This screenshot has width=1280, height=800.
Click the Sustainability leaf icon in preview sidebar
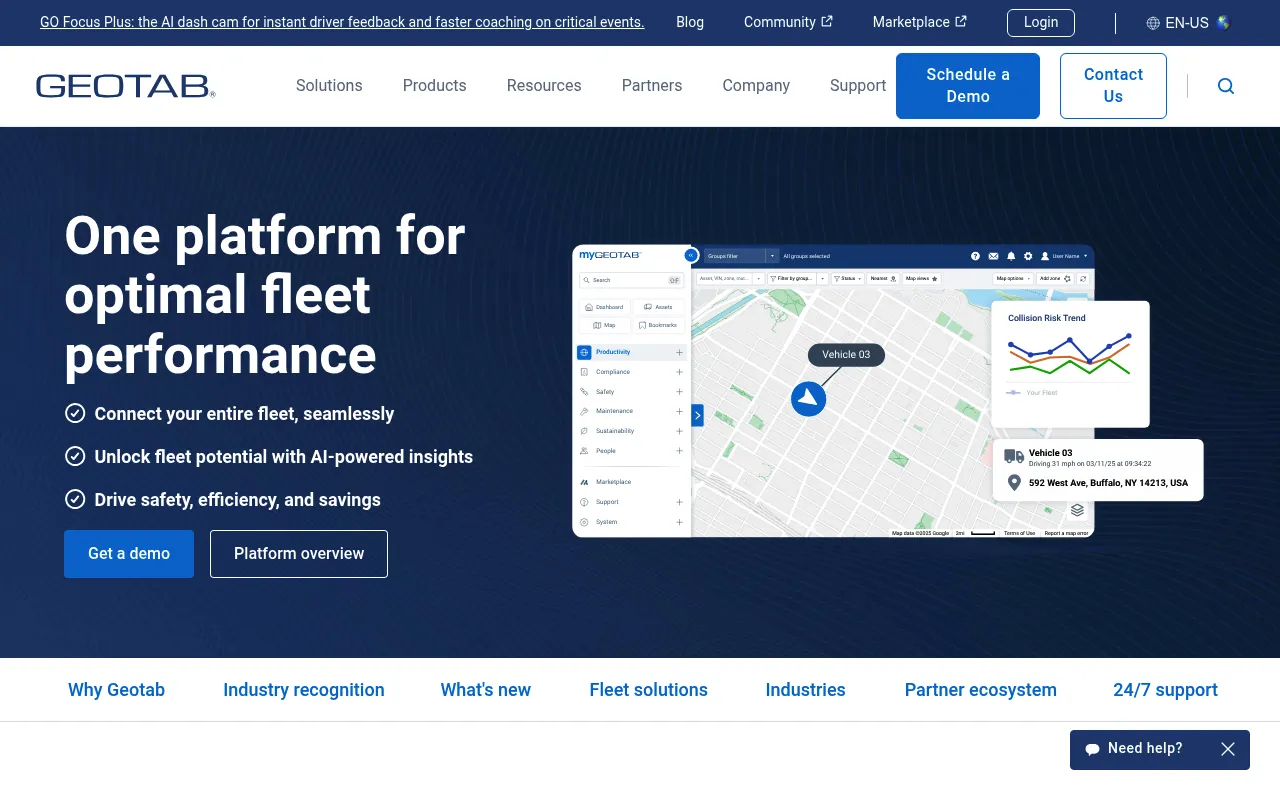(x=584, y=431)
